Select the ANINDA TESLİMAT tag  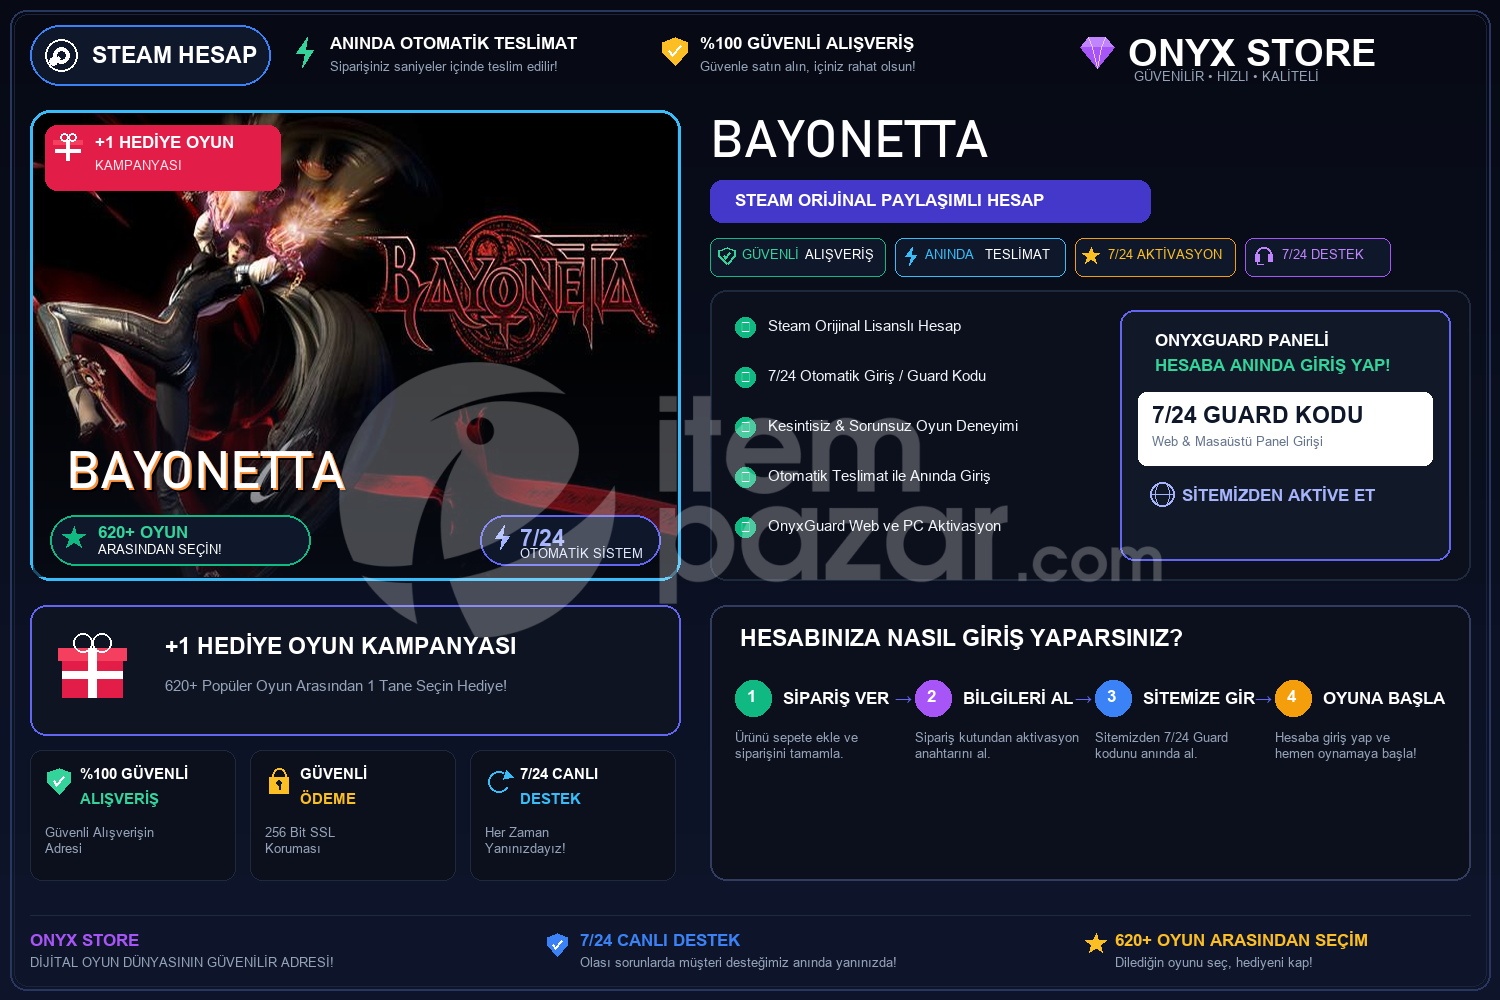click(x=980, y=257)
